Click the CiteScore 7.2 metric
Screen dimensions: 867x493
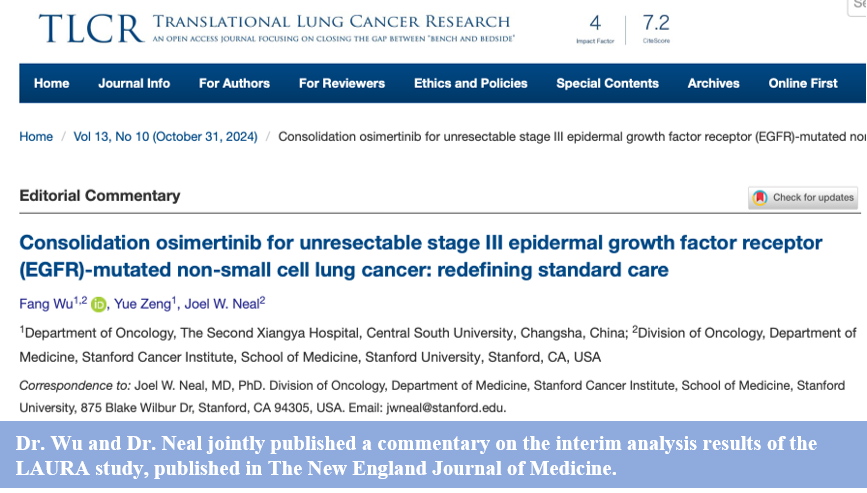tap(656, 27)
